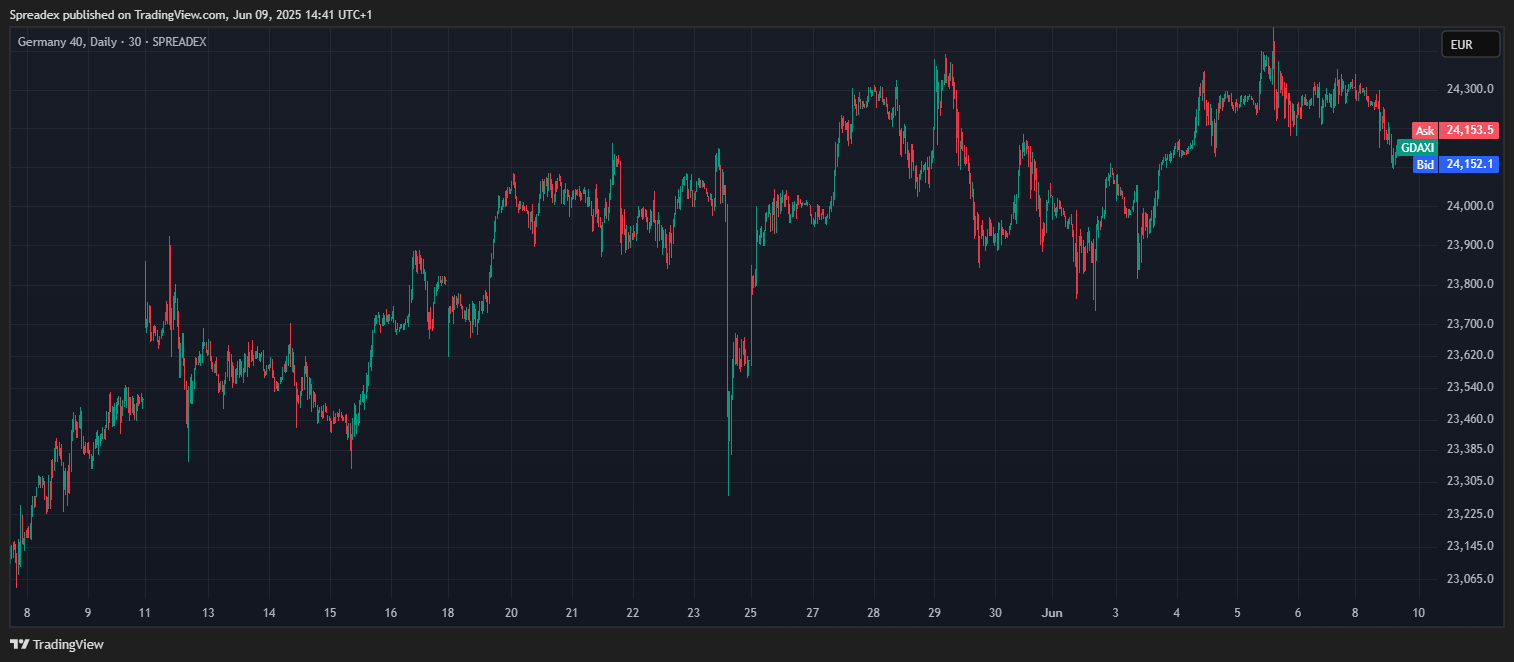1514x662 pixels.
Task: Click the TradingView logo at bottom left
Action: (x=57, y=645)
